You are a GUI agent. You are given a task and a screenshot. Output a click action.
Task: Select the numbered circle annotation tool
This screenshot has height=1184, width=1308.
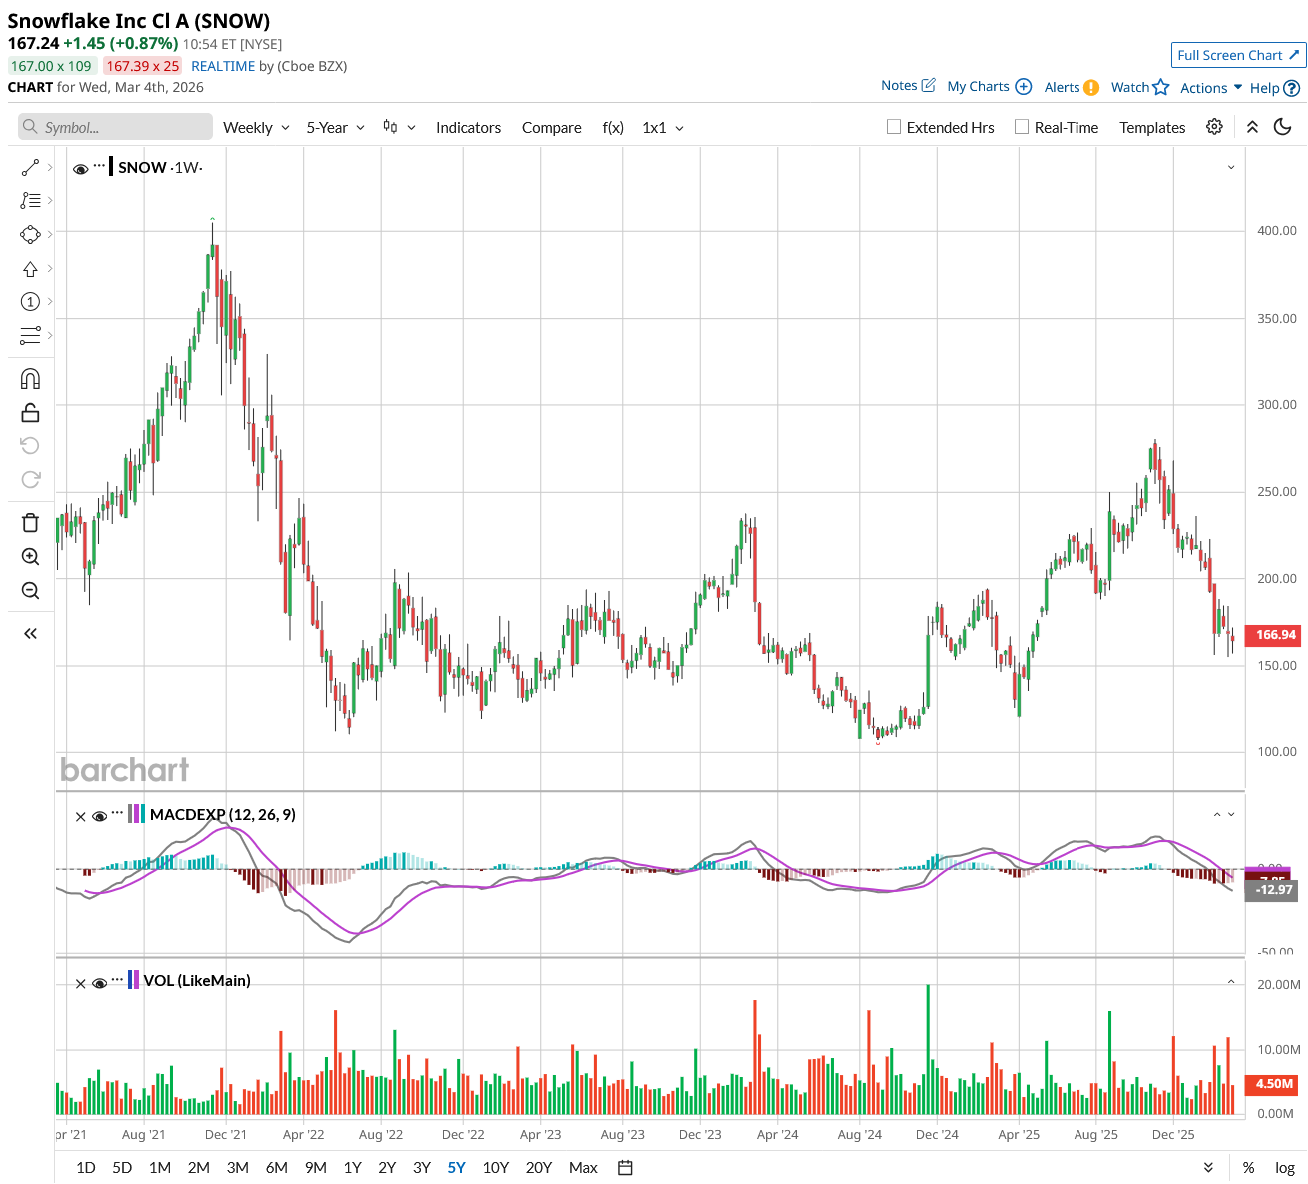tap(30, 302)
